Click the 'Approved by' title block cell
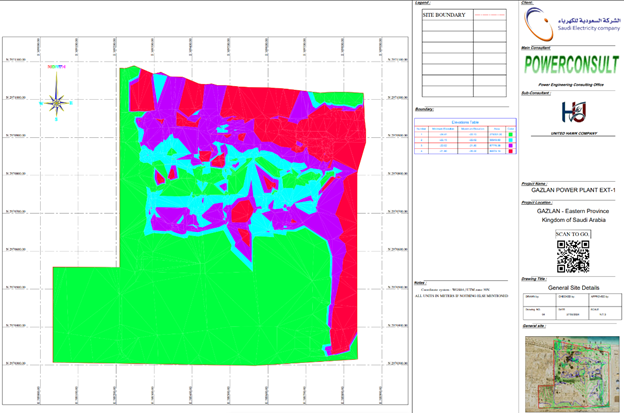 [605, 300]
